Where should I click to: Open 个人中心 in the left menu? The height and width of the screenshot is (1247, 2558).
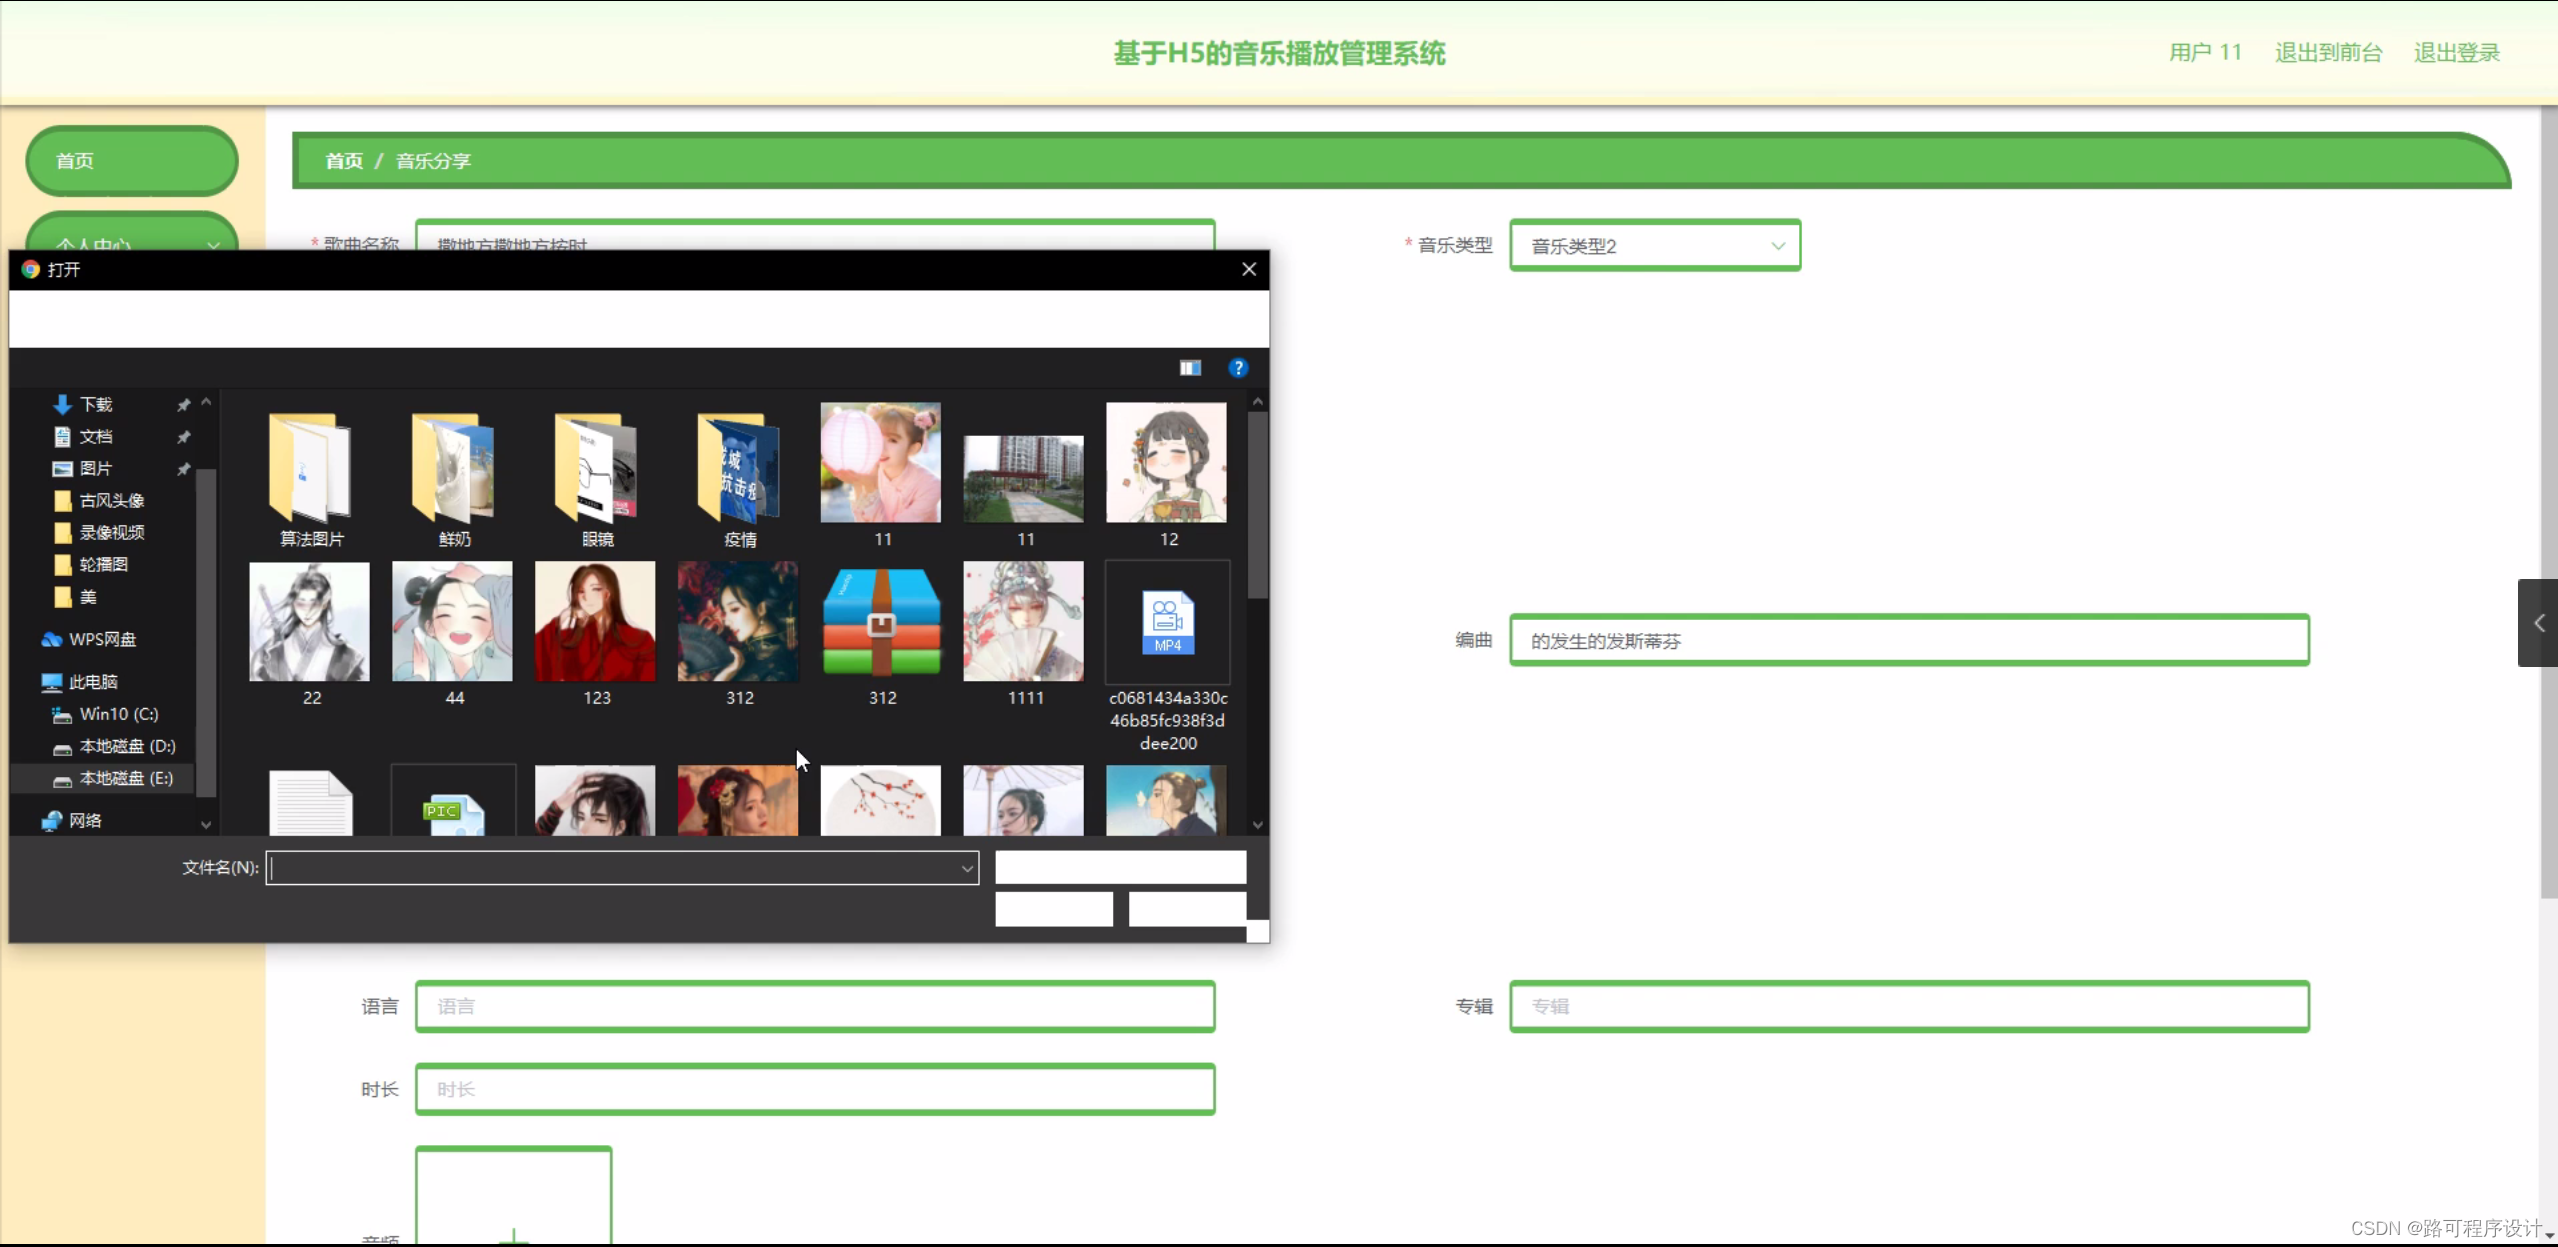[131, 243]
